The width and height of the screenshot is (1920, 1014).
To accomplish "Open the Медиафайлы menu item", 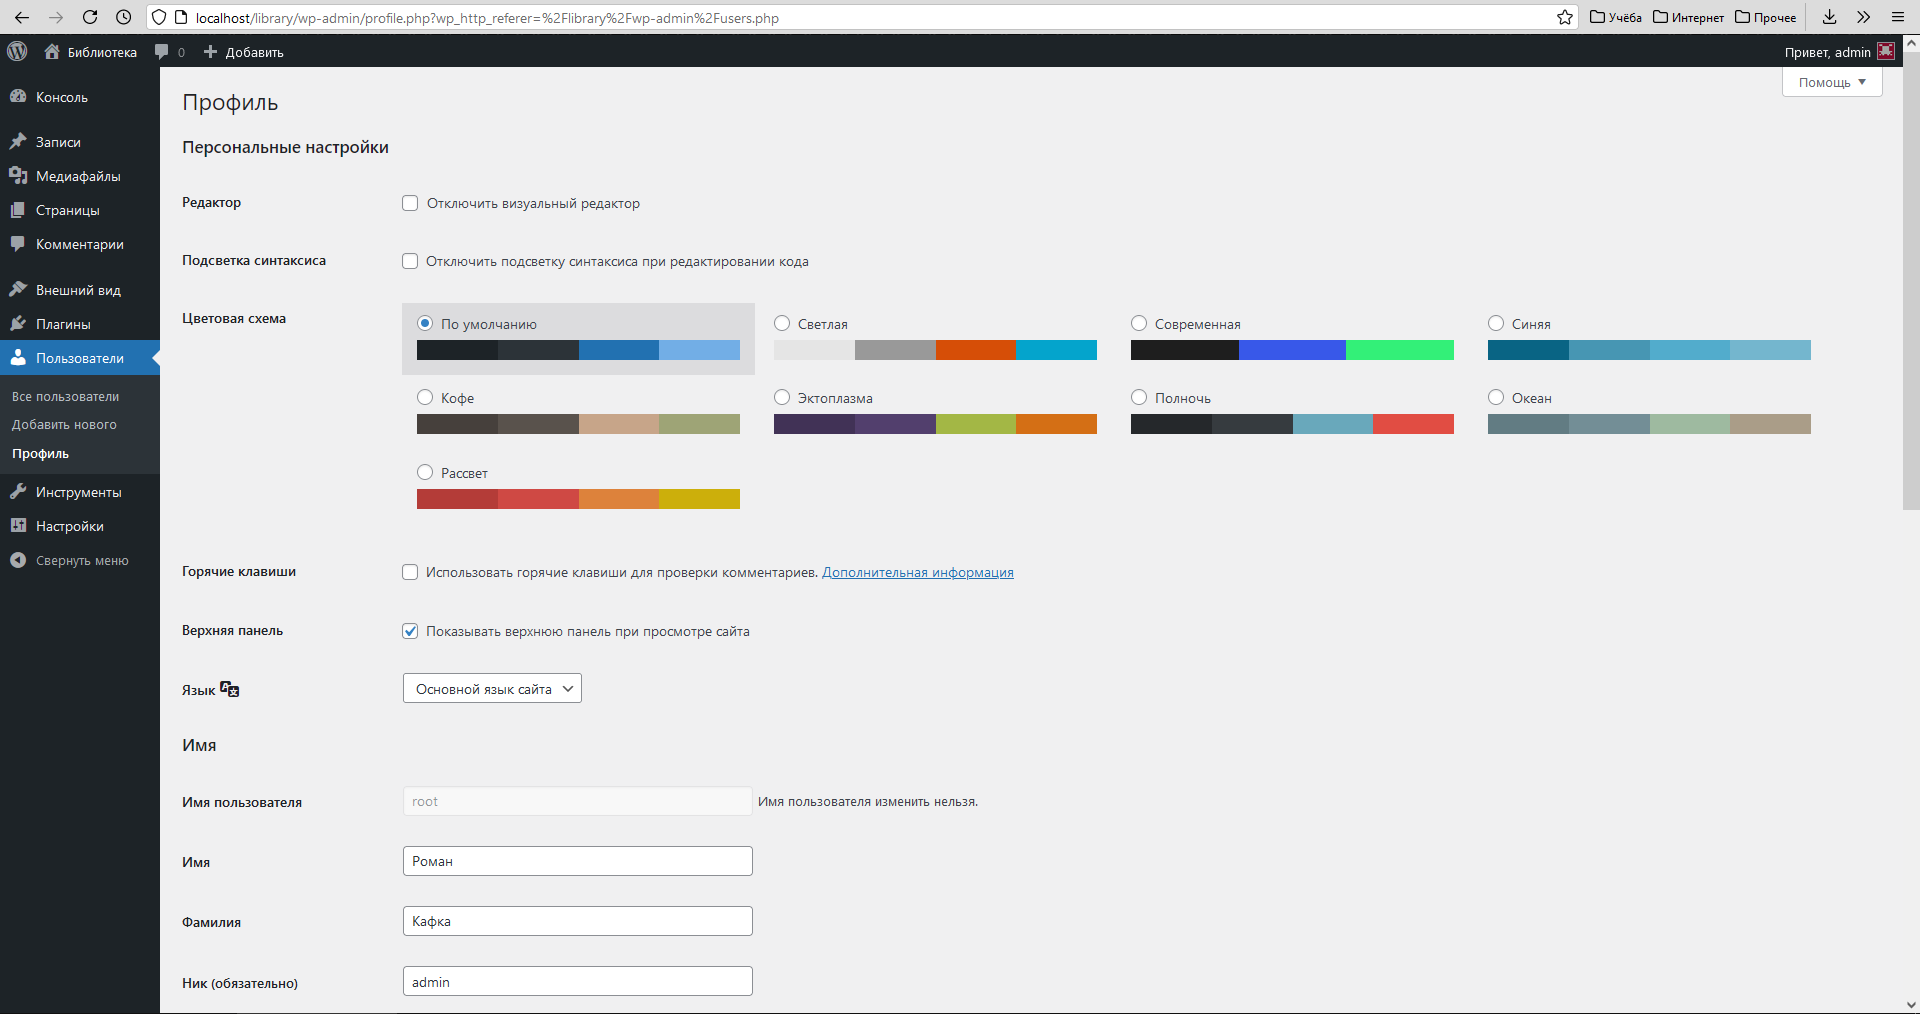I will pyautogui.click(x=80, y=176).
